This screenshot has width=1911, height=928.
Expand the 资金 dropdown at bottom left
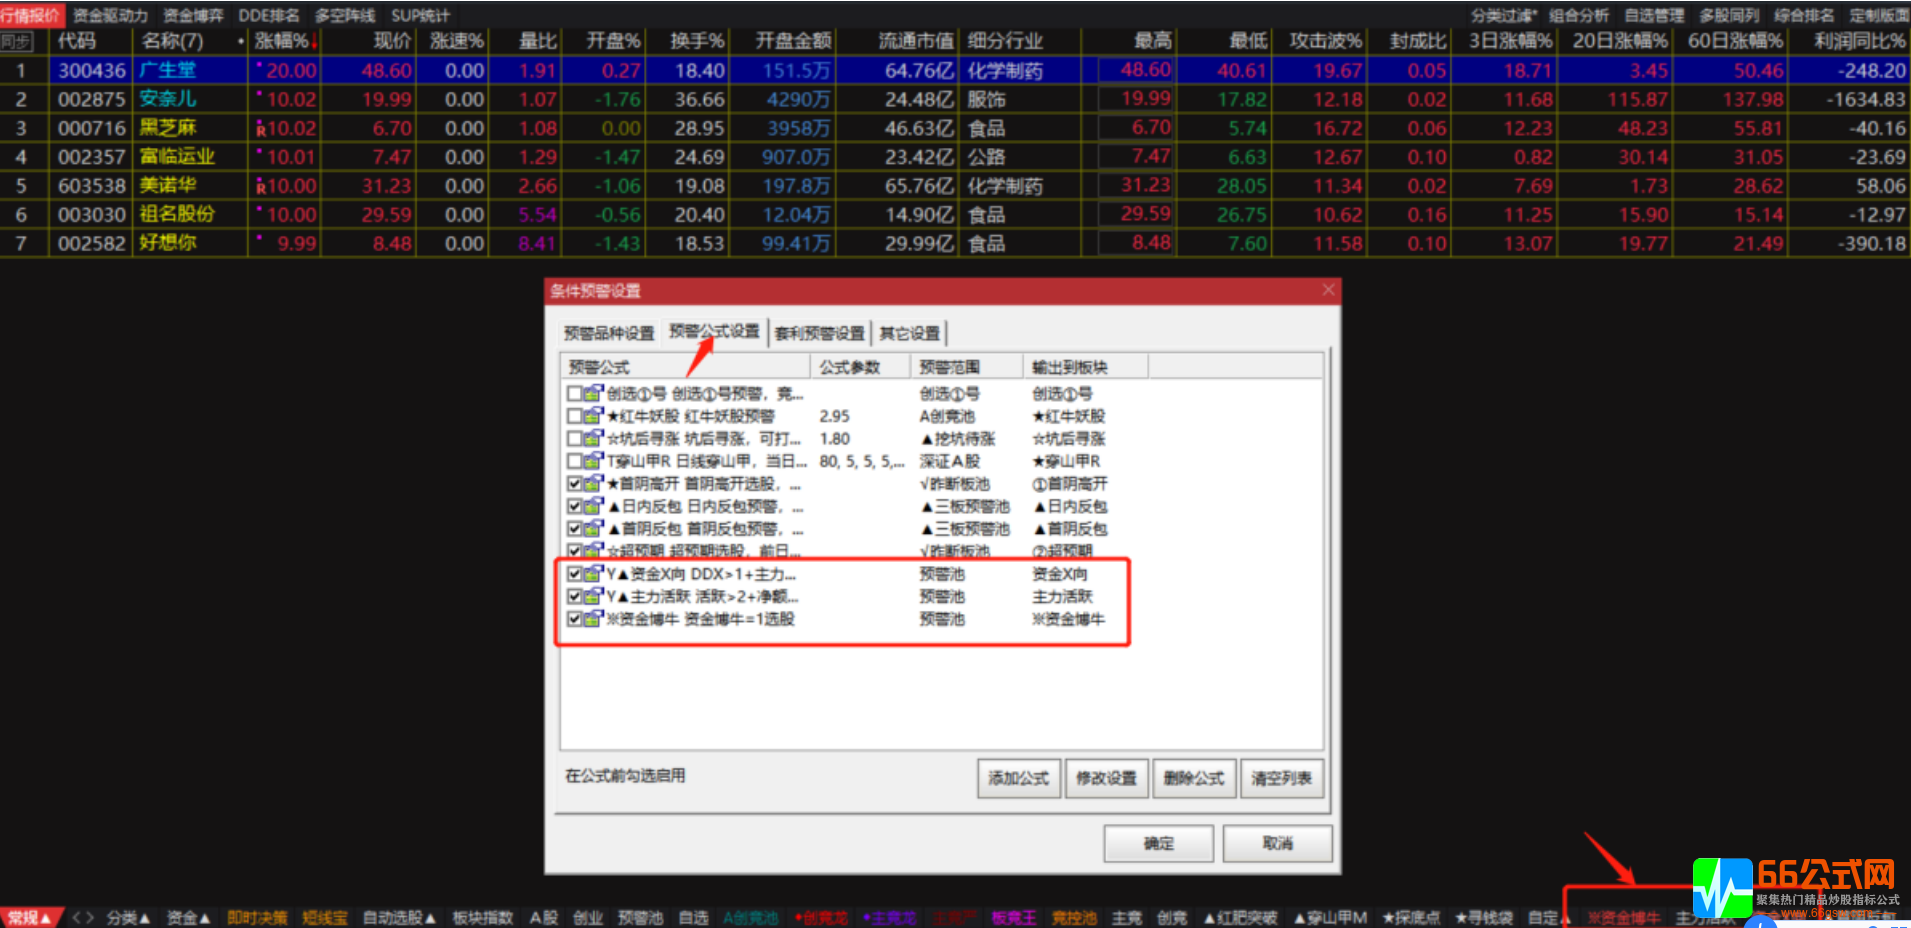(187, 916)
